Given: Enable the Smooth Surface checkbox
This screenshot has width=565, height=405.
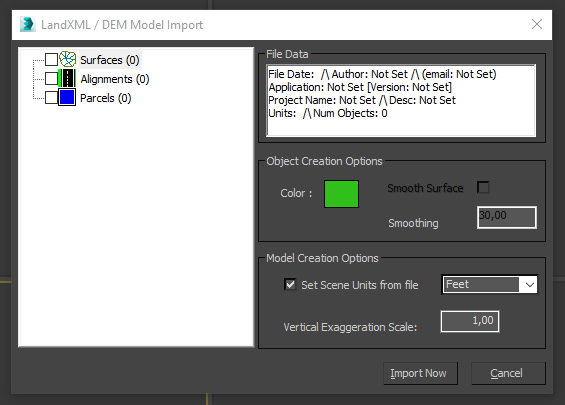Looking at the screenshot, I should coord(483,187).
